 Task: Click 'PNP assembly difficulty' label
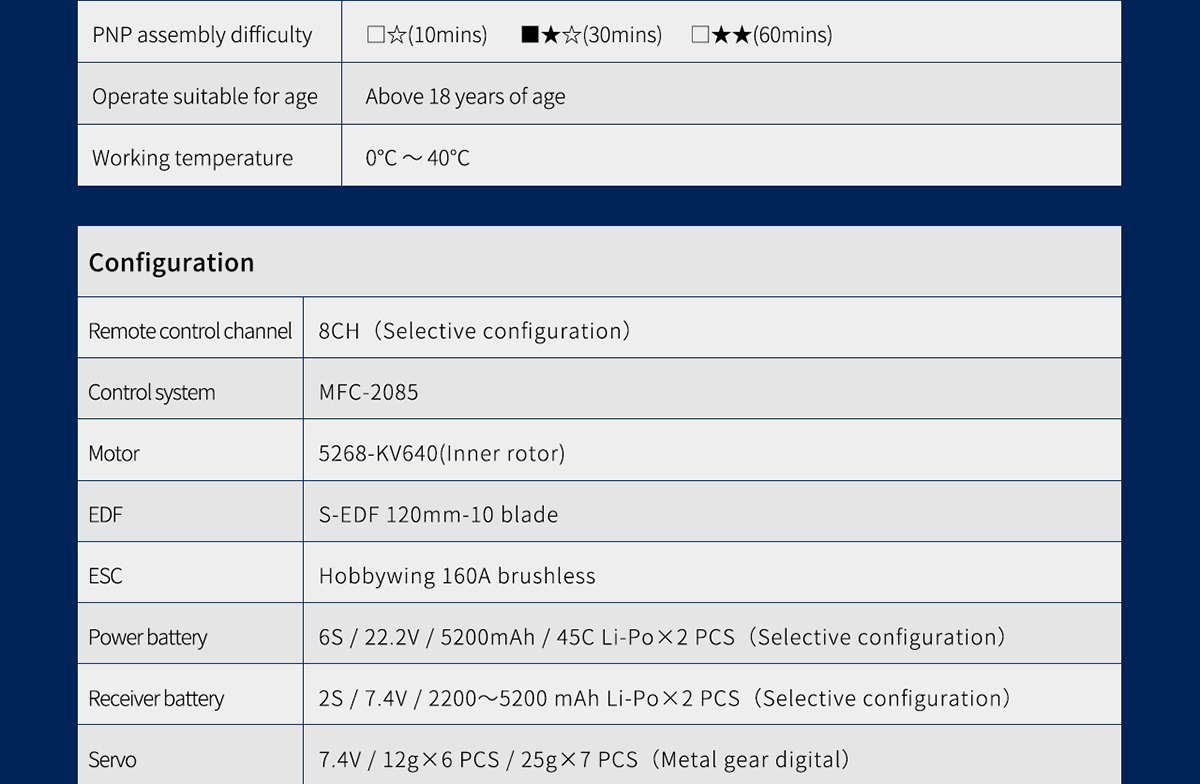pos(202,35)
